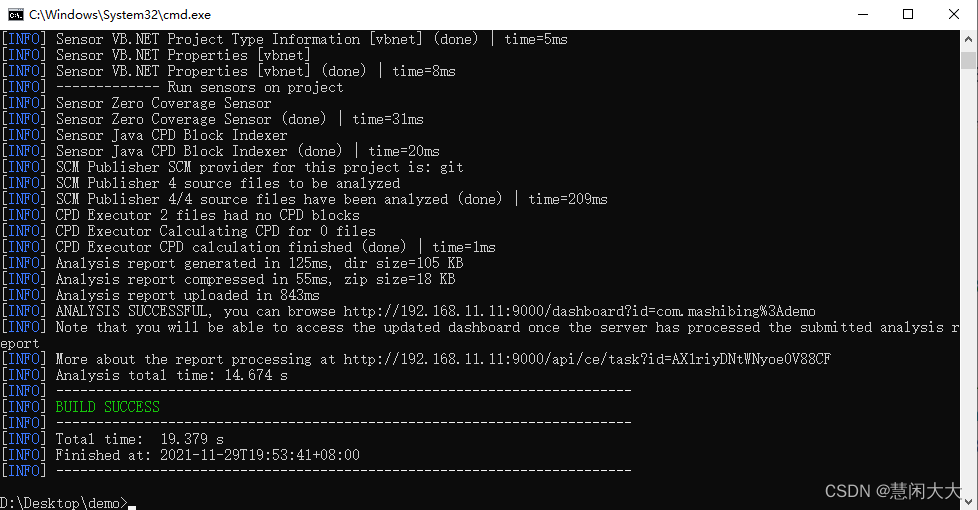
Task: Click the Analysis total time 14.674 s line
Action: [171, 375]
